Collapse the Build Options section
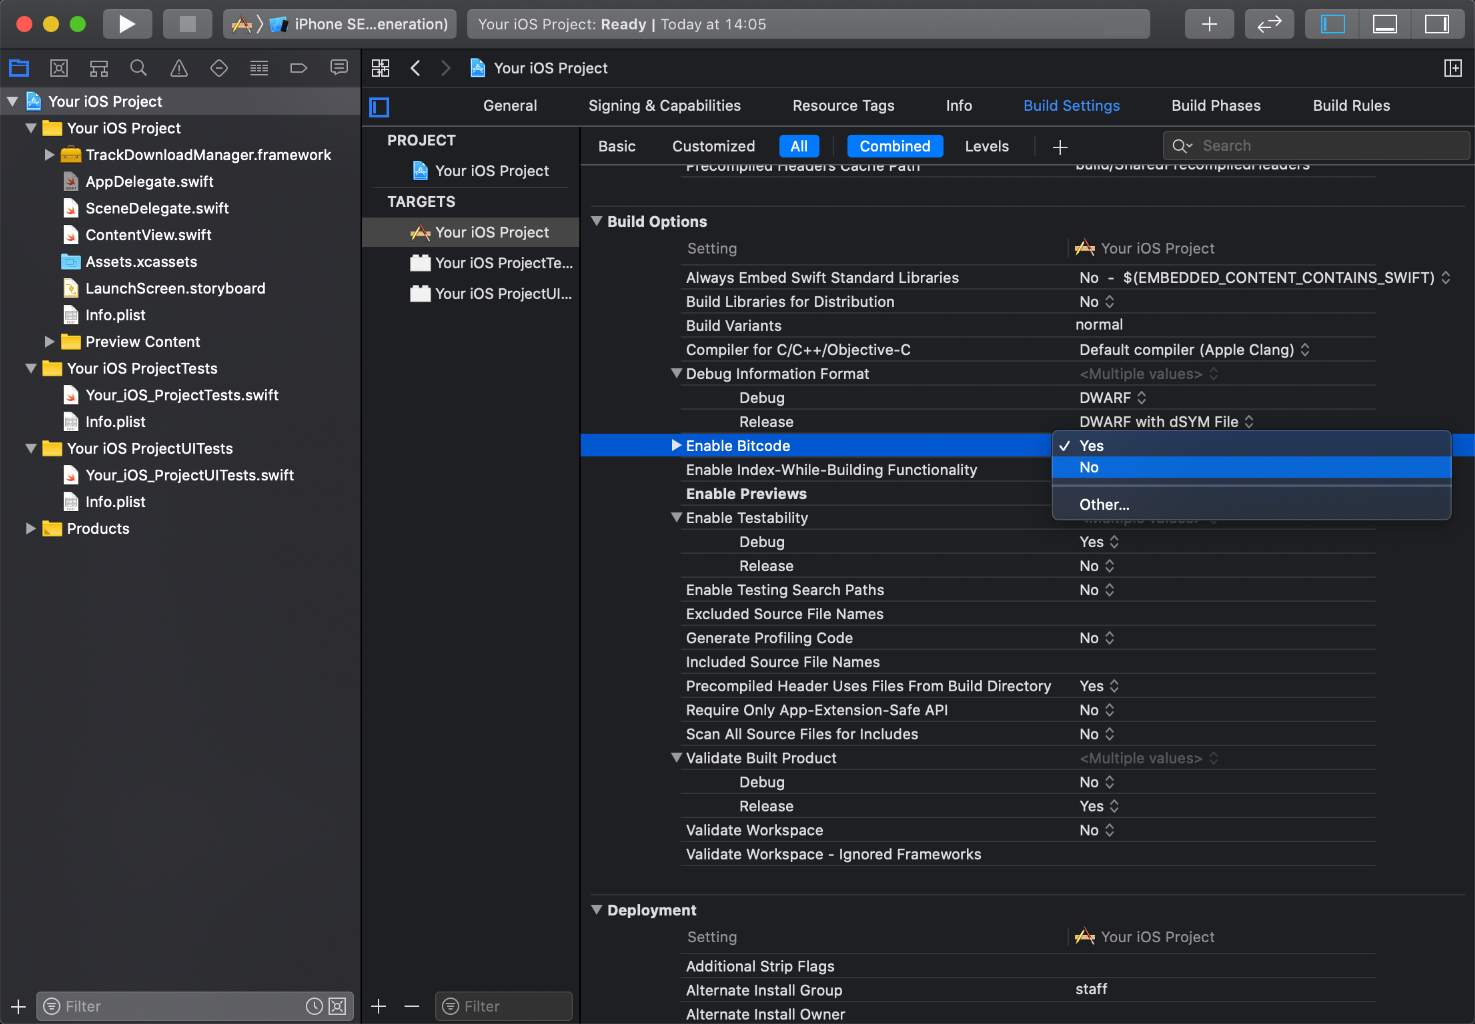1475x1024 pixels. tap(597, 221)
